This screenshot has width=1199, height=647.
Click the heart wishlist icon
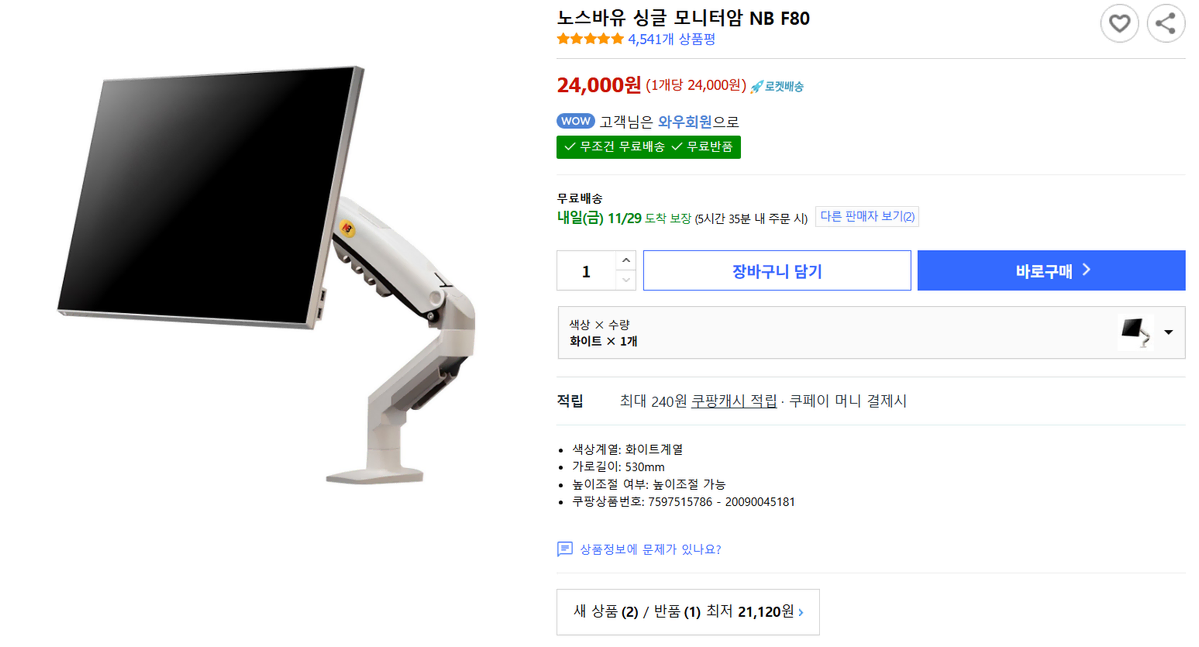(x=1119, y=24)
